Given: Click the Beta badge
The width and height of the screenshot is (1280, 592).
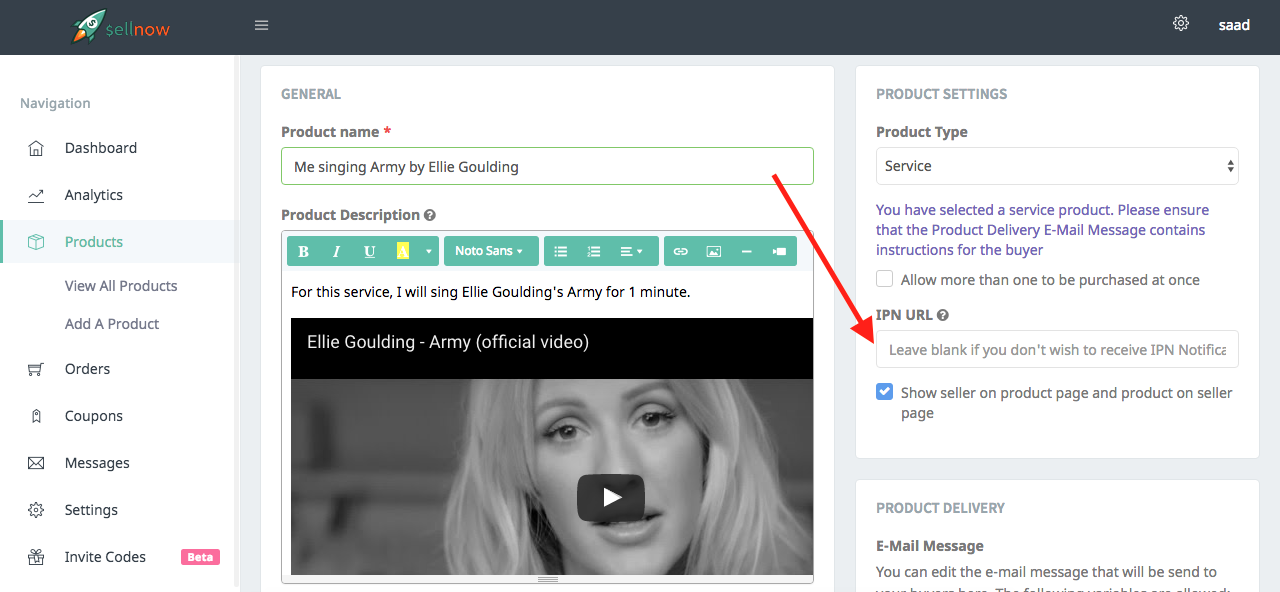Looking at the screenshot, I should pos(200,557).
